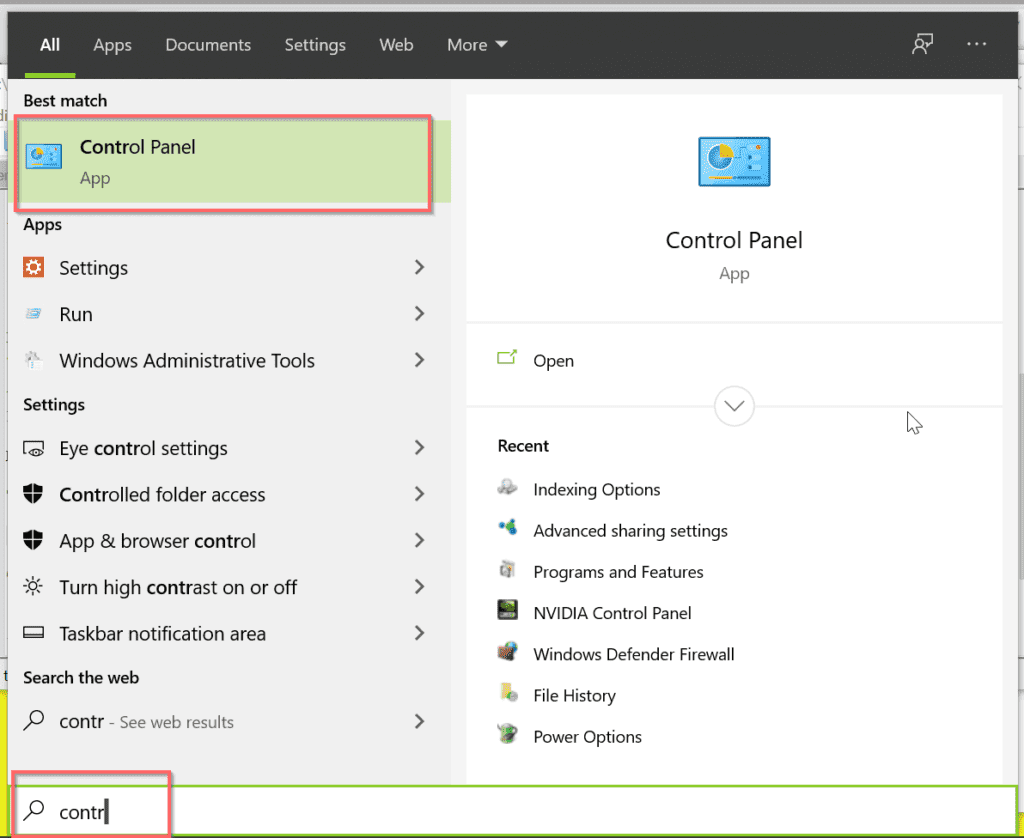Expand Eye control settings result
Viewport: 1024px width, 838px height.
point(419,448)
